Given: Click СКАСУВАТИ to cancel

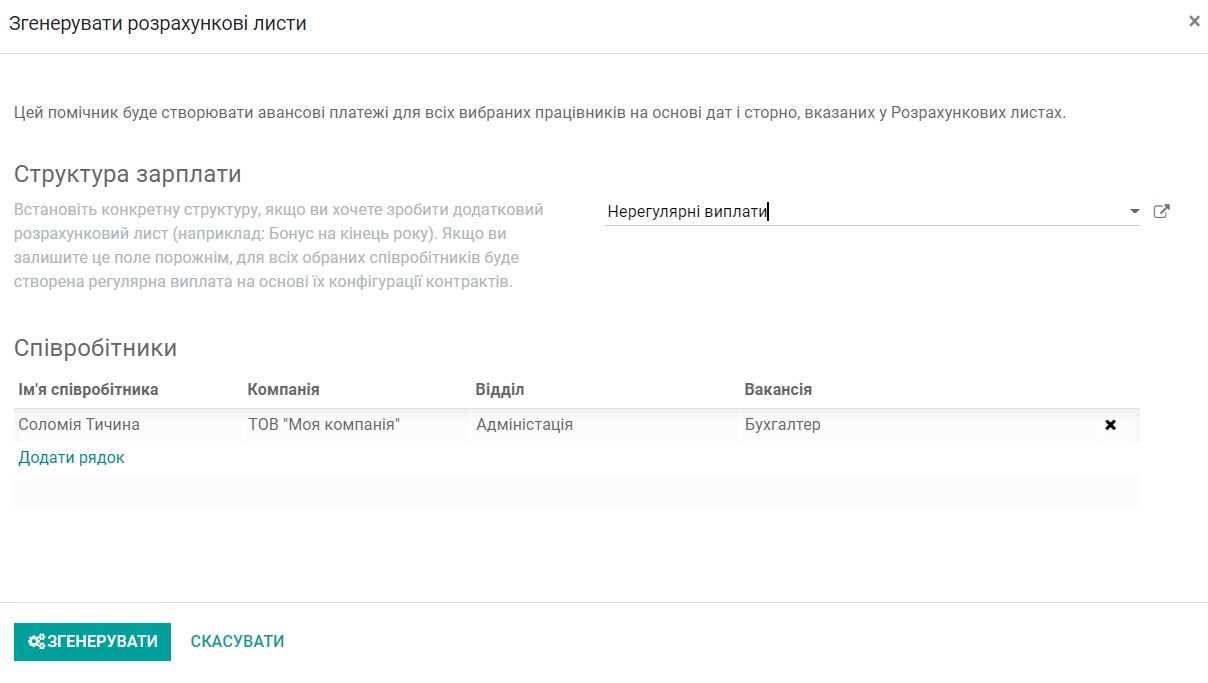Looking at the screenshot, I should click(x=236, y=641).
